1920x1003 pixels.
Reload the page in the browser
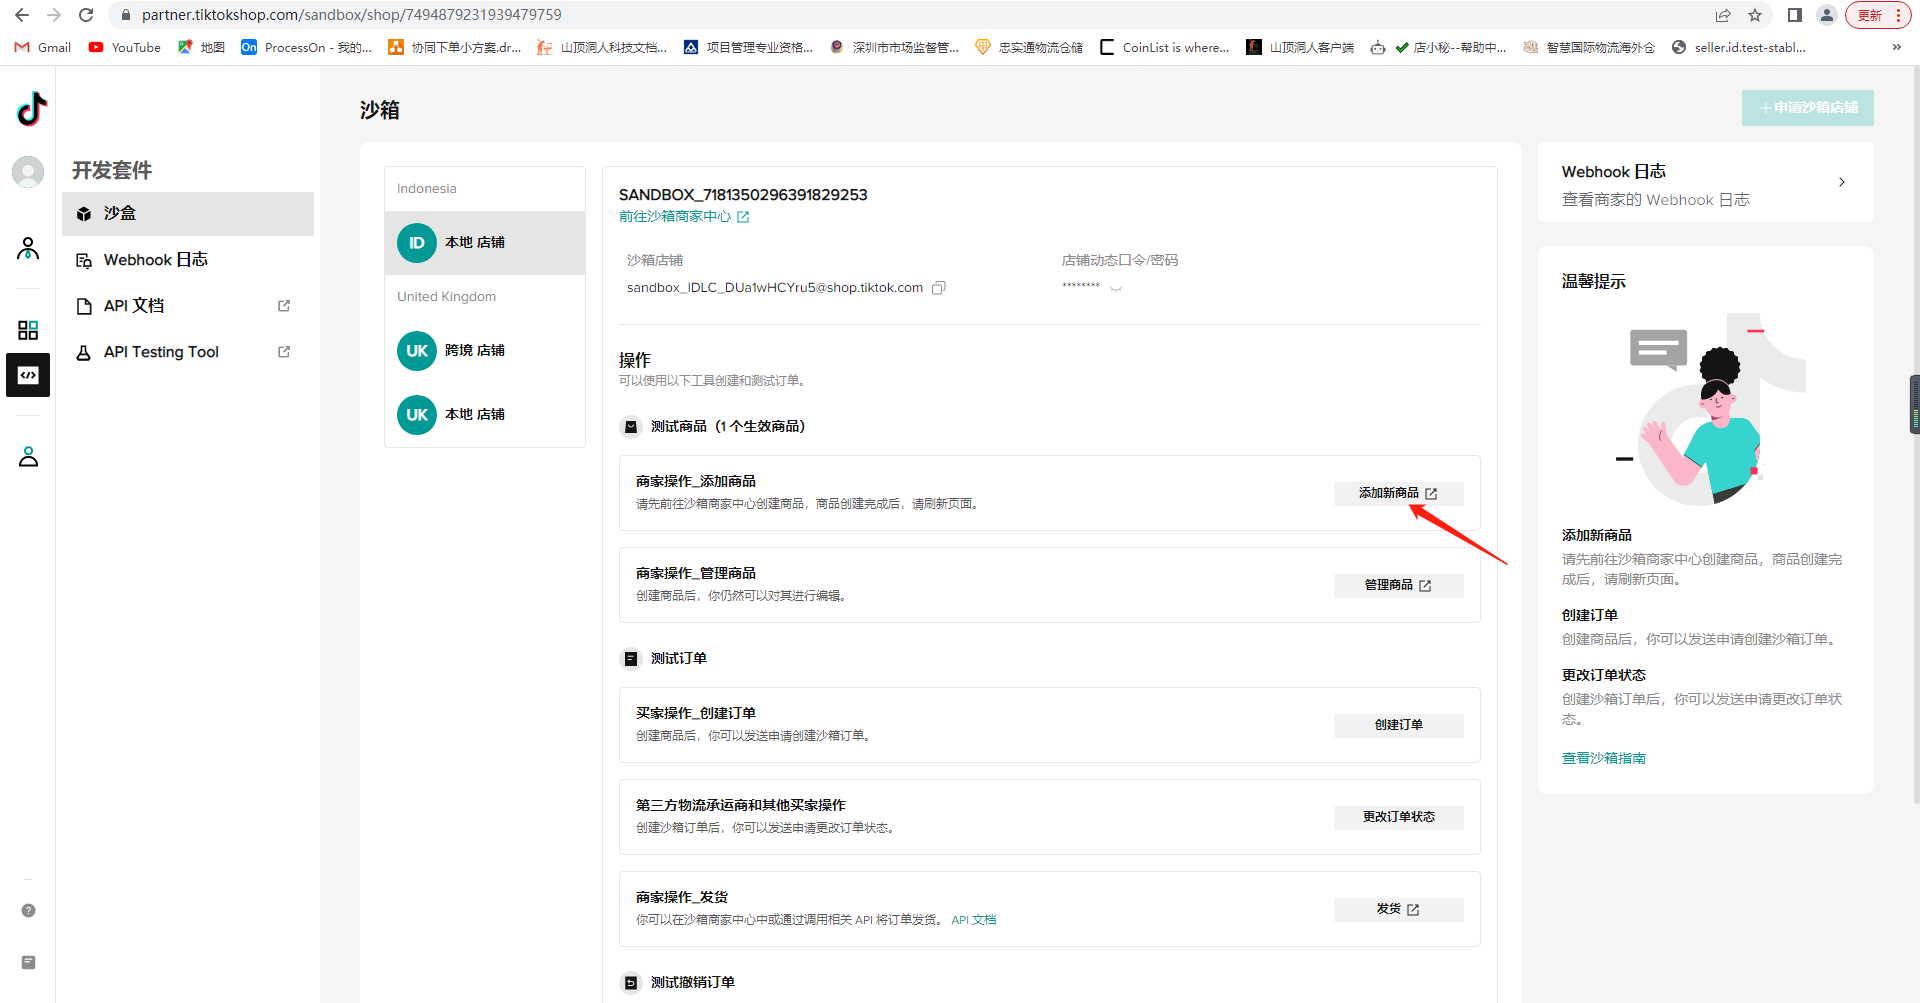86,15
